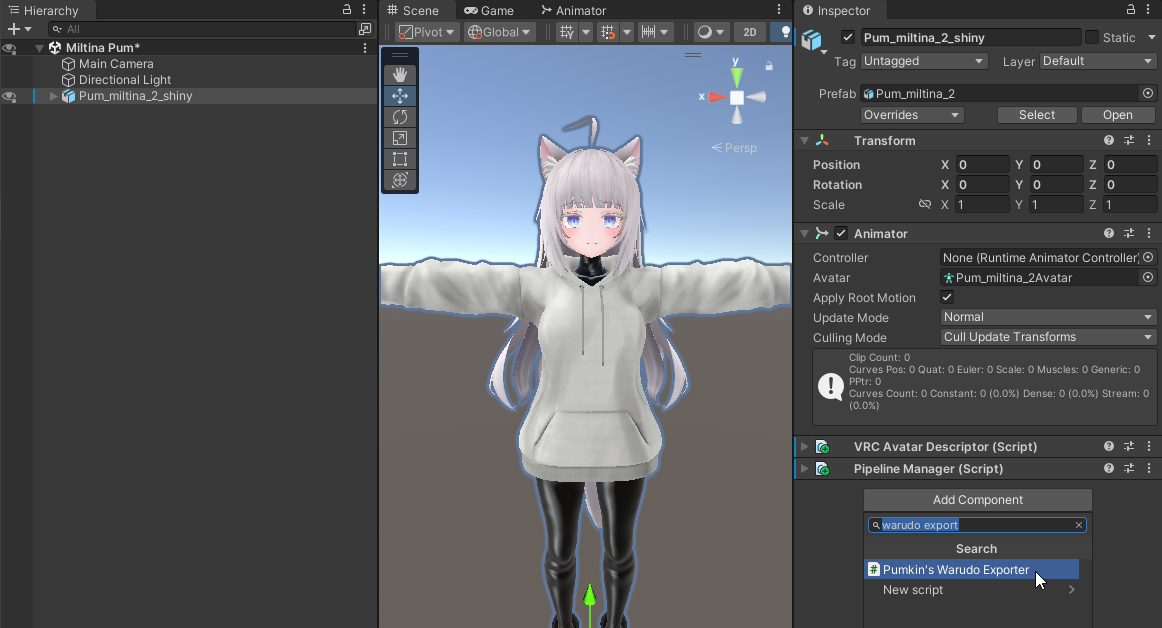Open the draw mode shading icon
The height and width of the screenshot is (628, 1162).
point(705,32)
